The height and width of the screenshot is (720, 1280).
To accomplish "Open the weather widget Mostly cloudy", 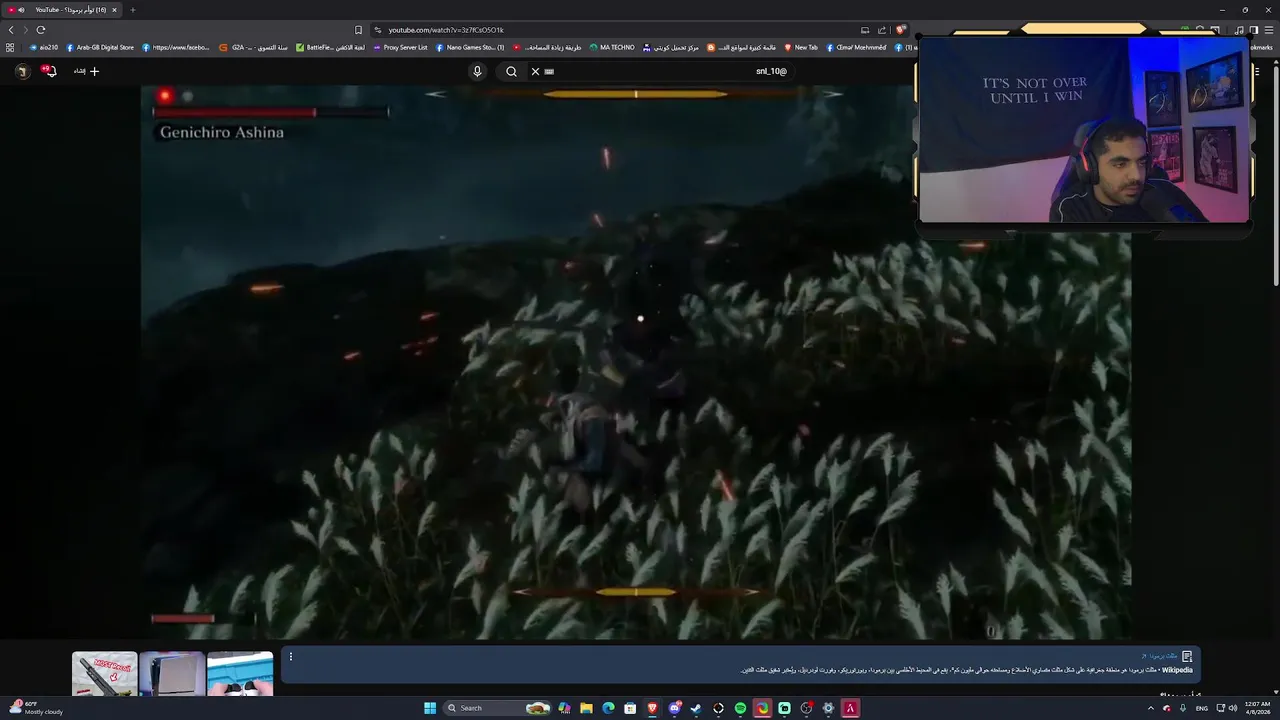I will (x=36, y=708).
